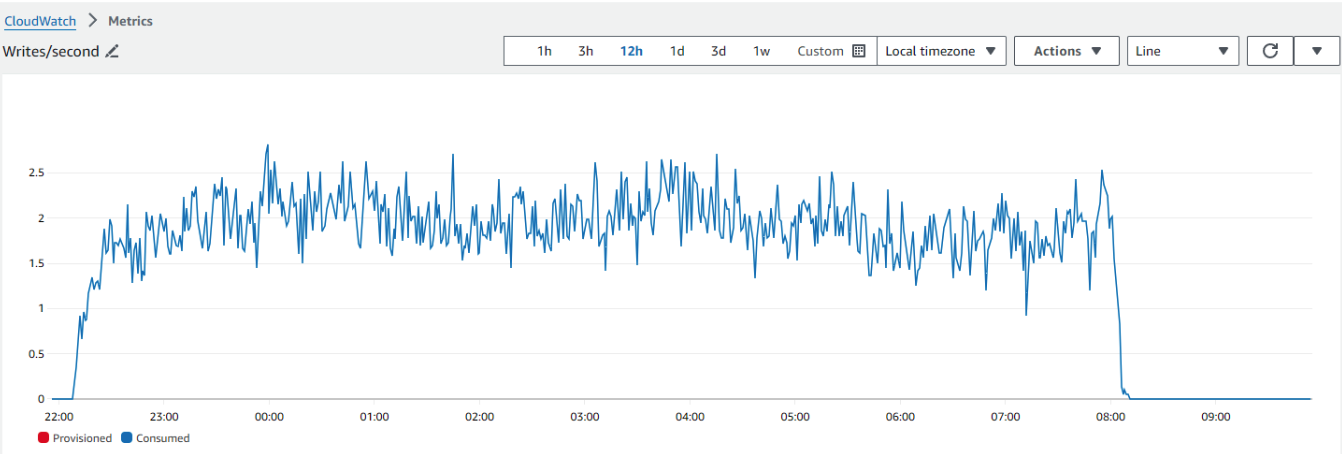Select the 3h time range
The image size is (1342, 454).
point(585,51)
